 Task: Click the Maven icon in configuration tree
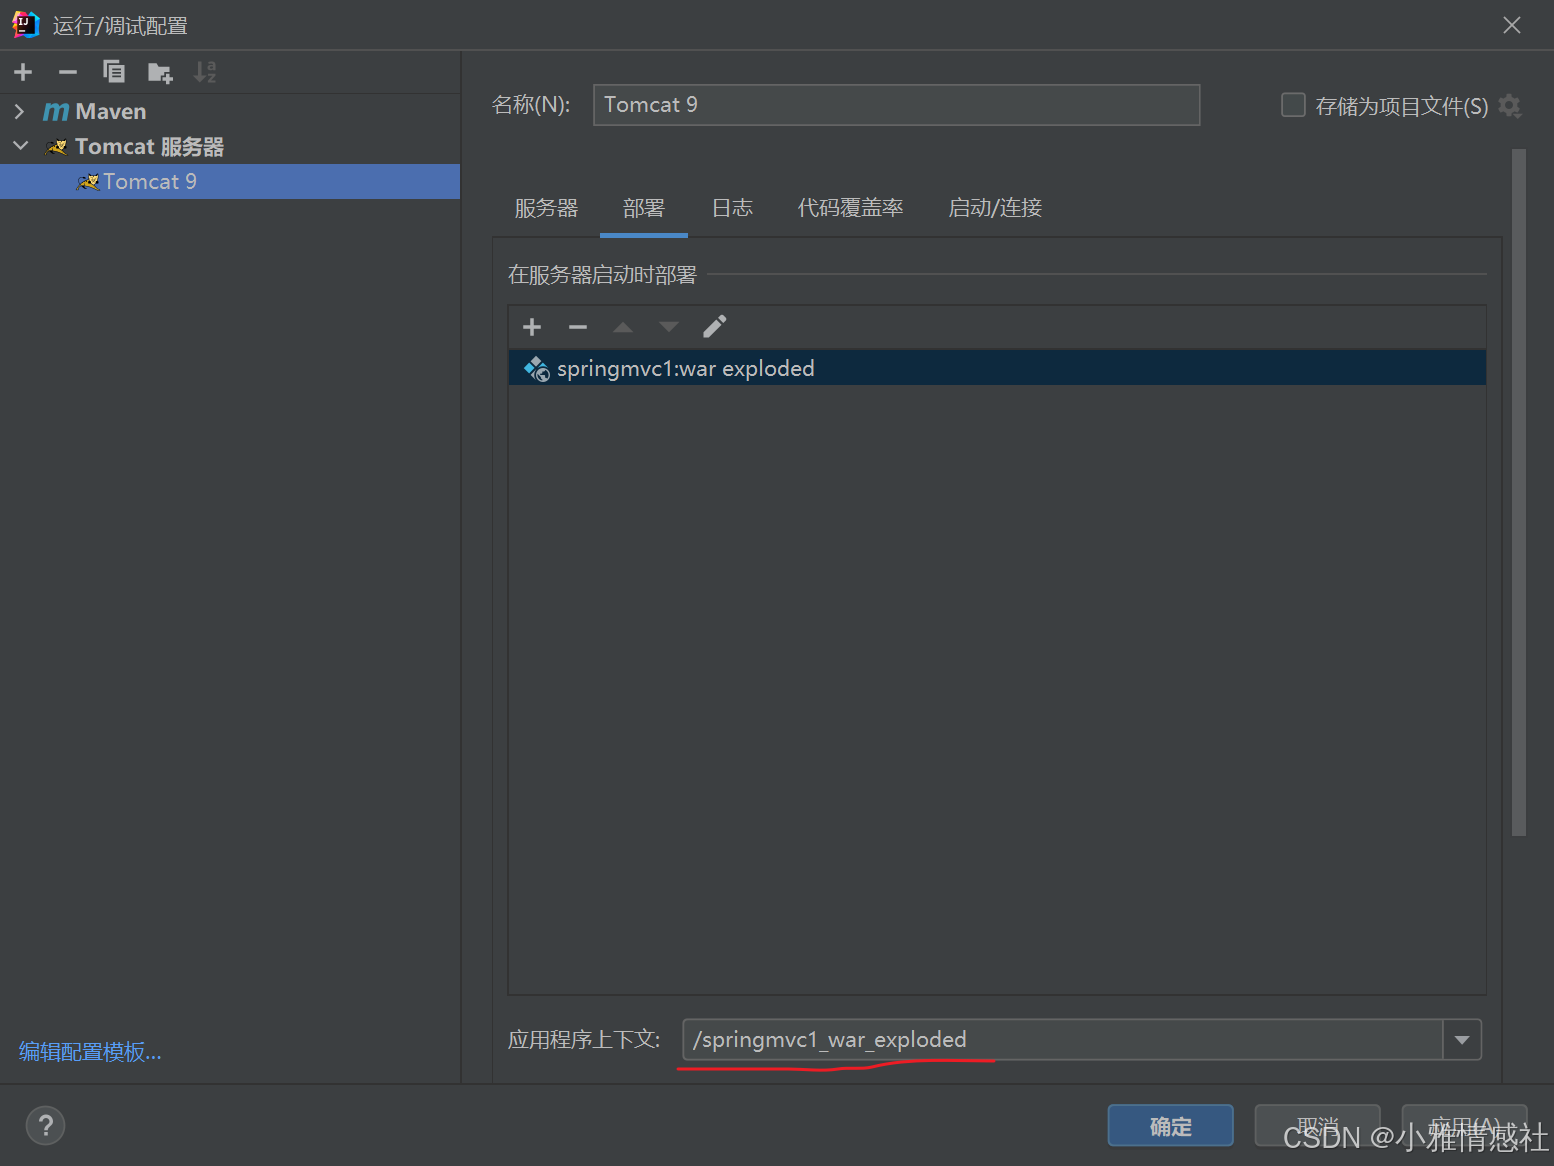(x=56, y=112)
